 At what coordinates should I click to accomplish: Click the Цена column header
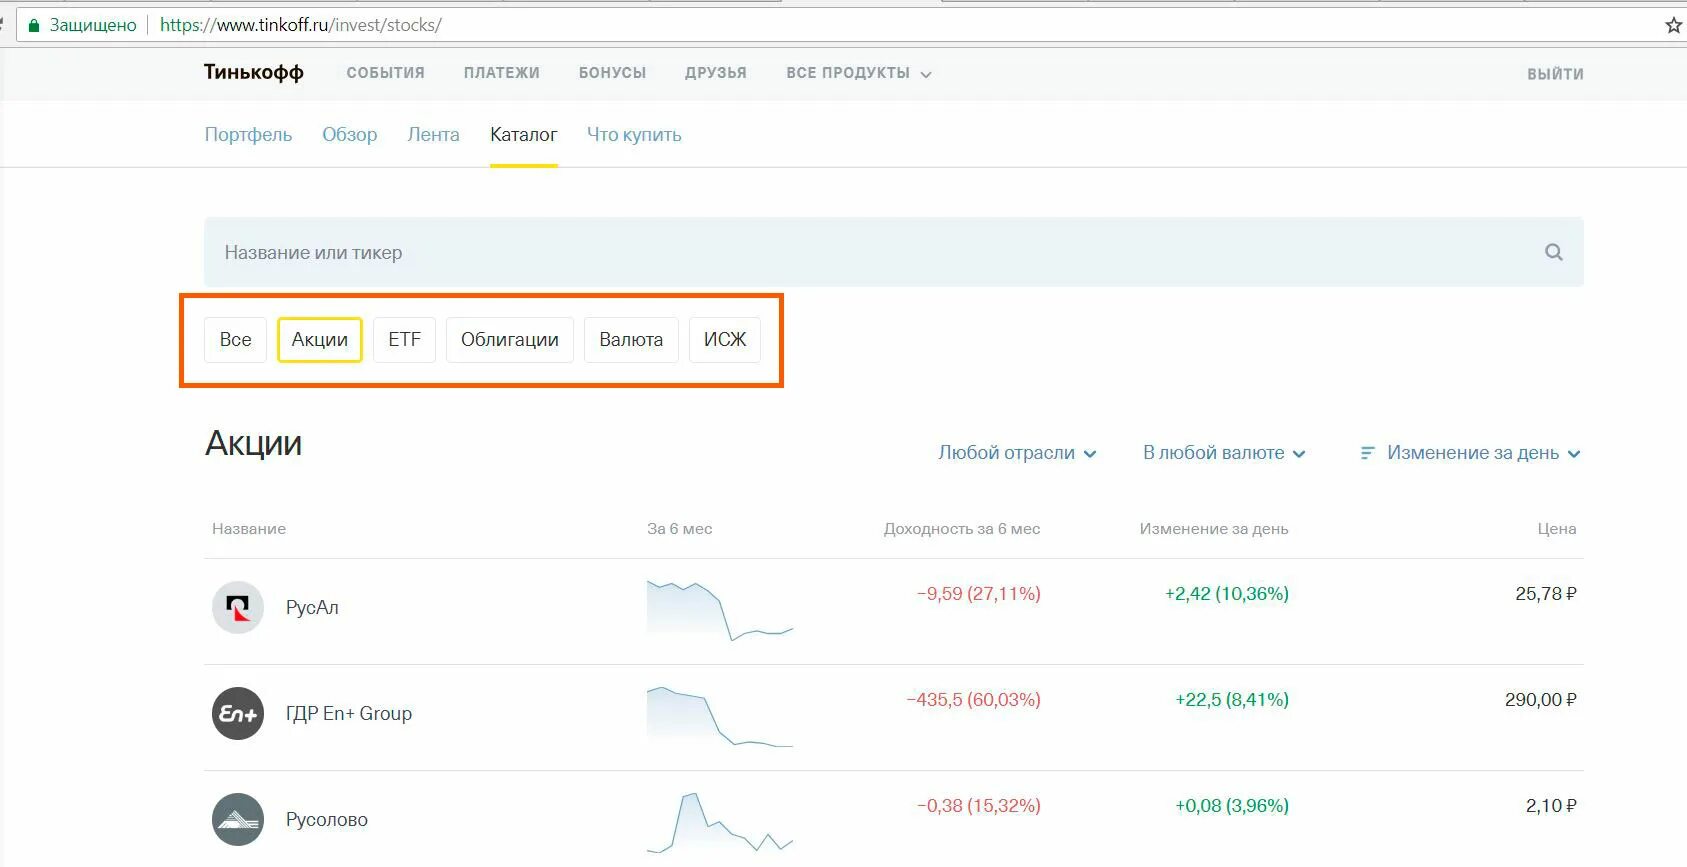(1557, 528)
